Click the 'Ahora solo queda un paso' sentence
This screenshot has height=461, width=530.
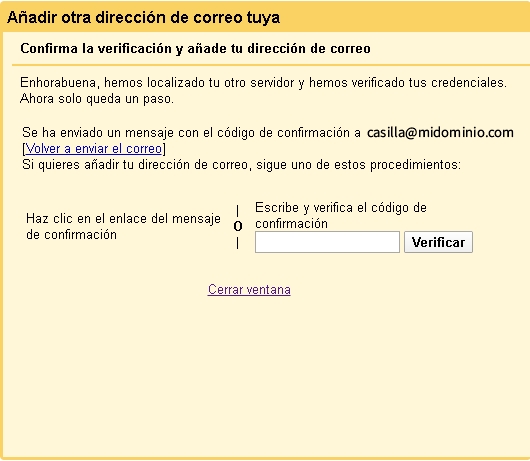[97, 99]
